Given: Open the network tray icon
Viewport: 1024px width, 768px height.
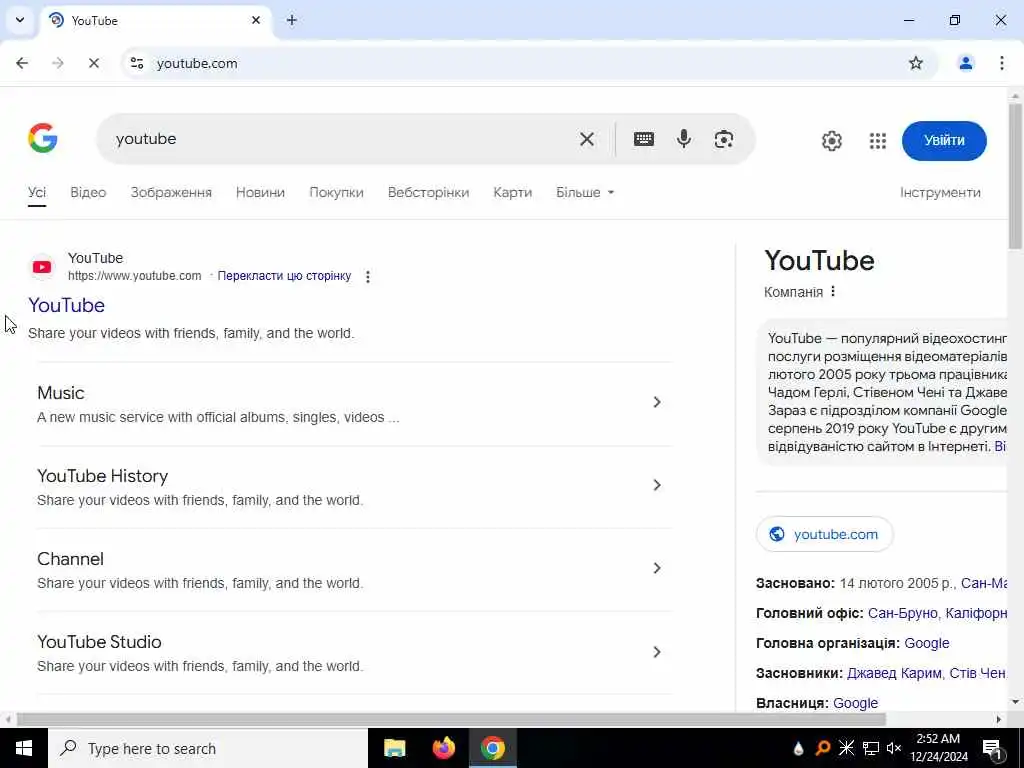Looking at the screenshot, I should pyautogui.click(x=871, y=748).
